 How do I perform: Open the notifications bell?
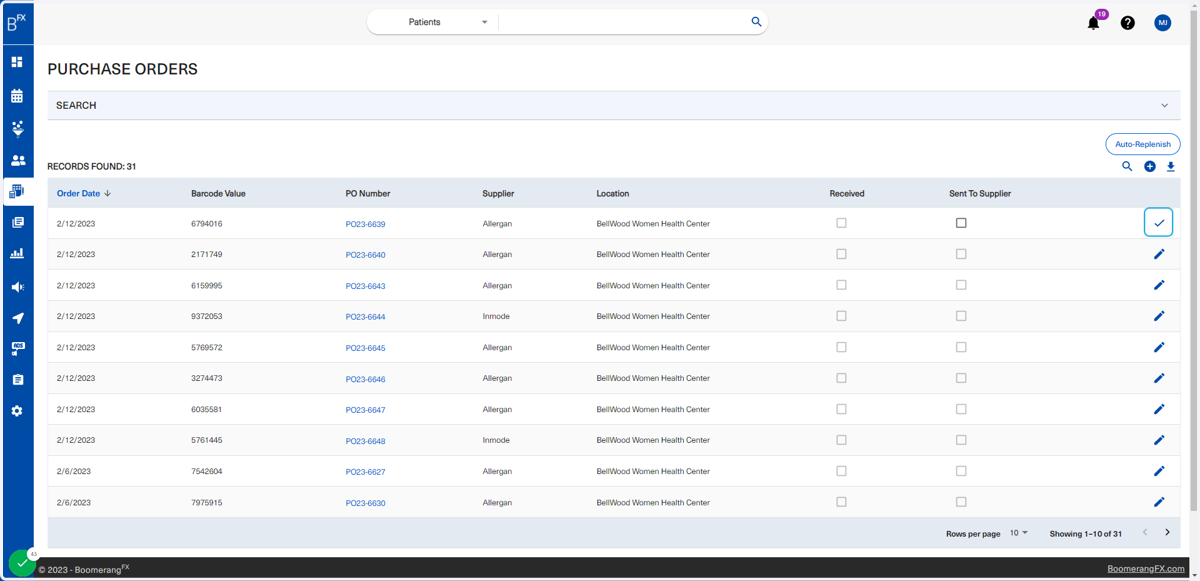(x=1094, y=23)
